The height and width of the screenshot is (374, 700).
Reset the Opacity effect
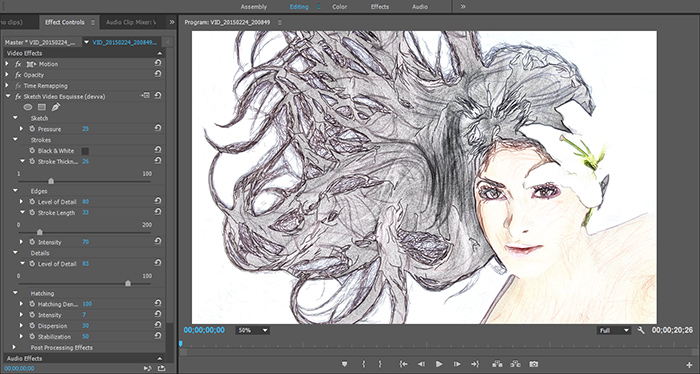coord(158,74)
